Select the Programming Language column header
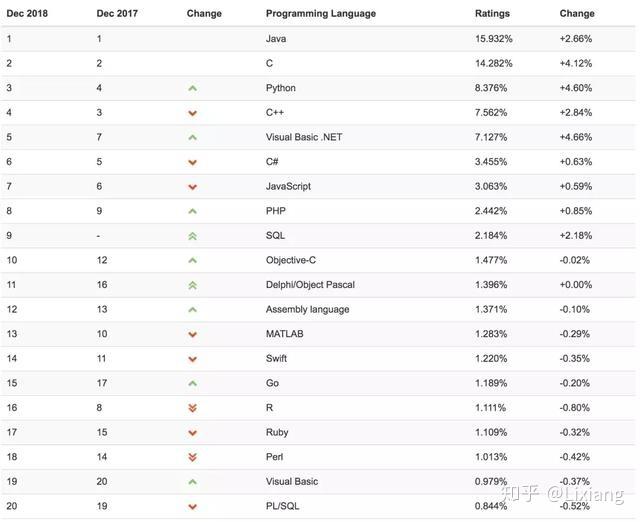The width and height of the screenshot is (640, 522). coord(321,13)
